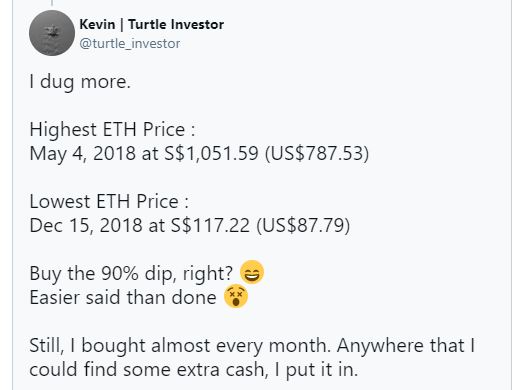Click the thread connector line above the avatar
This screenshot has height=390, width=524.
52,3
